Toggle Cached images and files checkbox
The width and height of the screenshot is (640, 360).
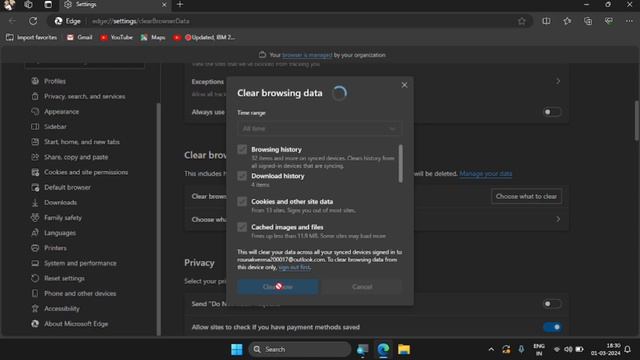point(242,227)
